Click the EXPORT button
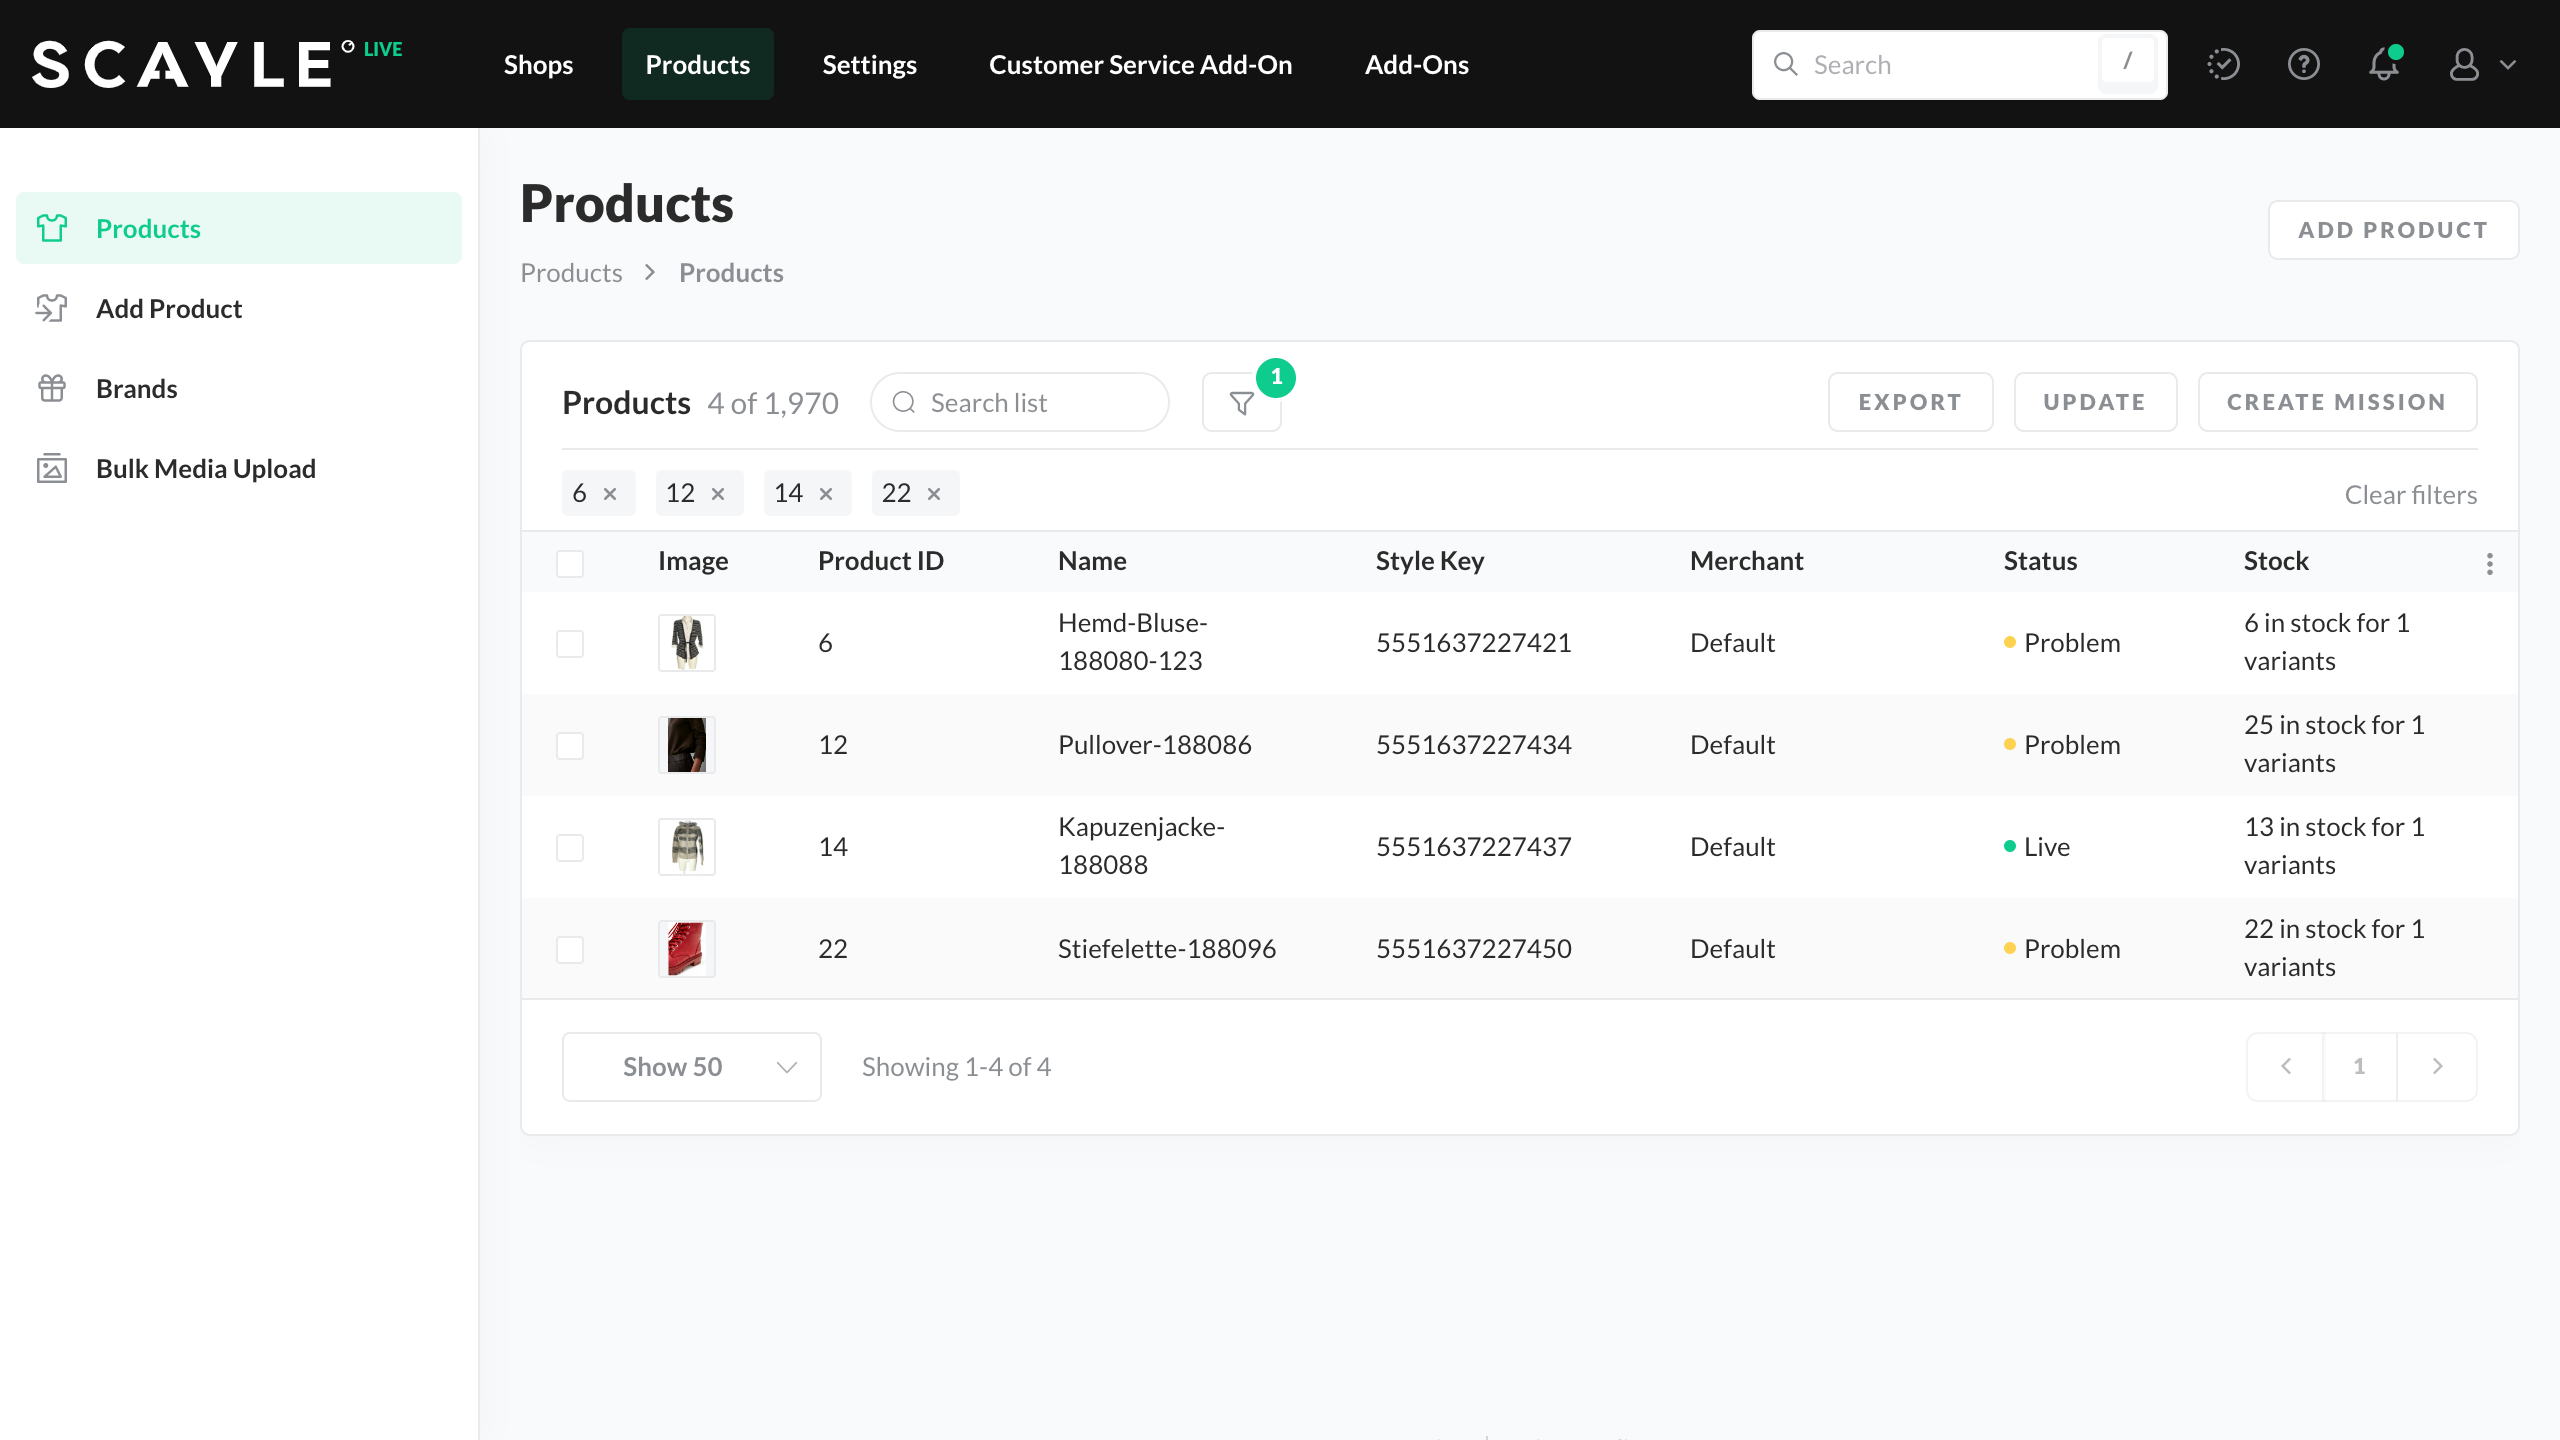Viewport: 2560px width, 1440px height. pyautogui.click(x=1909, y=402)
